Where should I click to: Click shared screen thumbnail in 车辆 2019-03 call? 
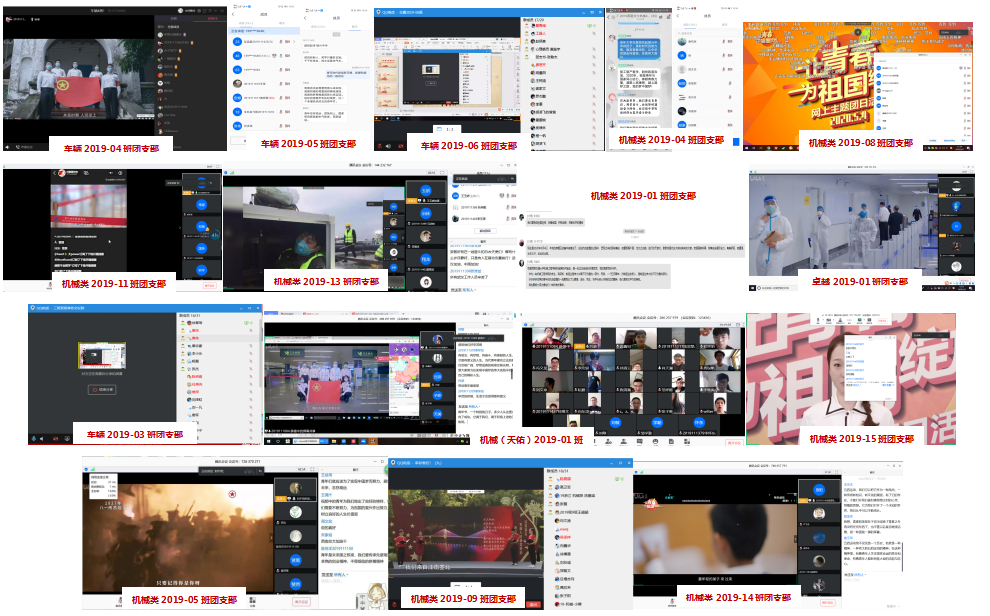click(100, 355)
